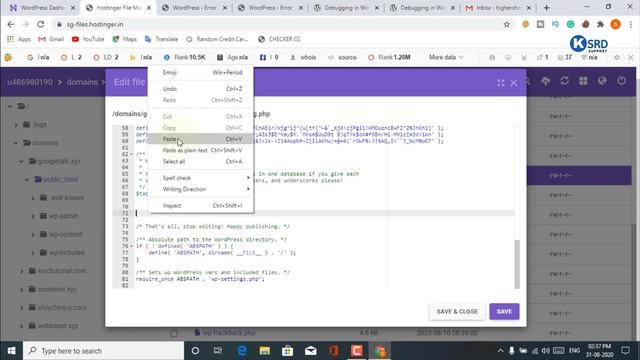This screenshot has width=640, height=360.
Task: Switch to the WordPress Dashboard tab
Action: [x=43, y=8]
